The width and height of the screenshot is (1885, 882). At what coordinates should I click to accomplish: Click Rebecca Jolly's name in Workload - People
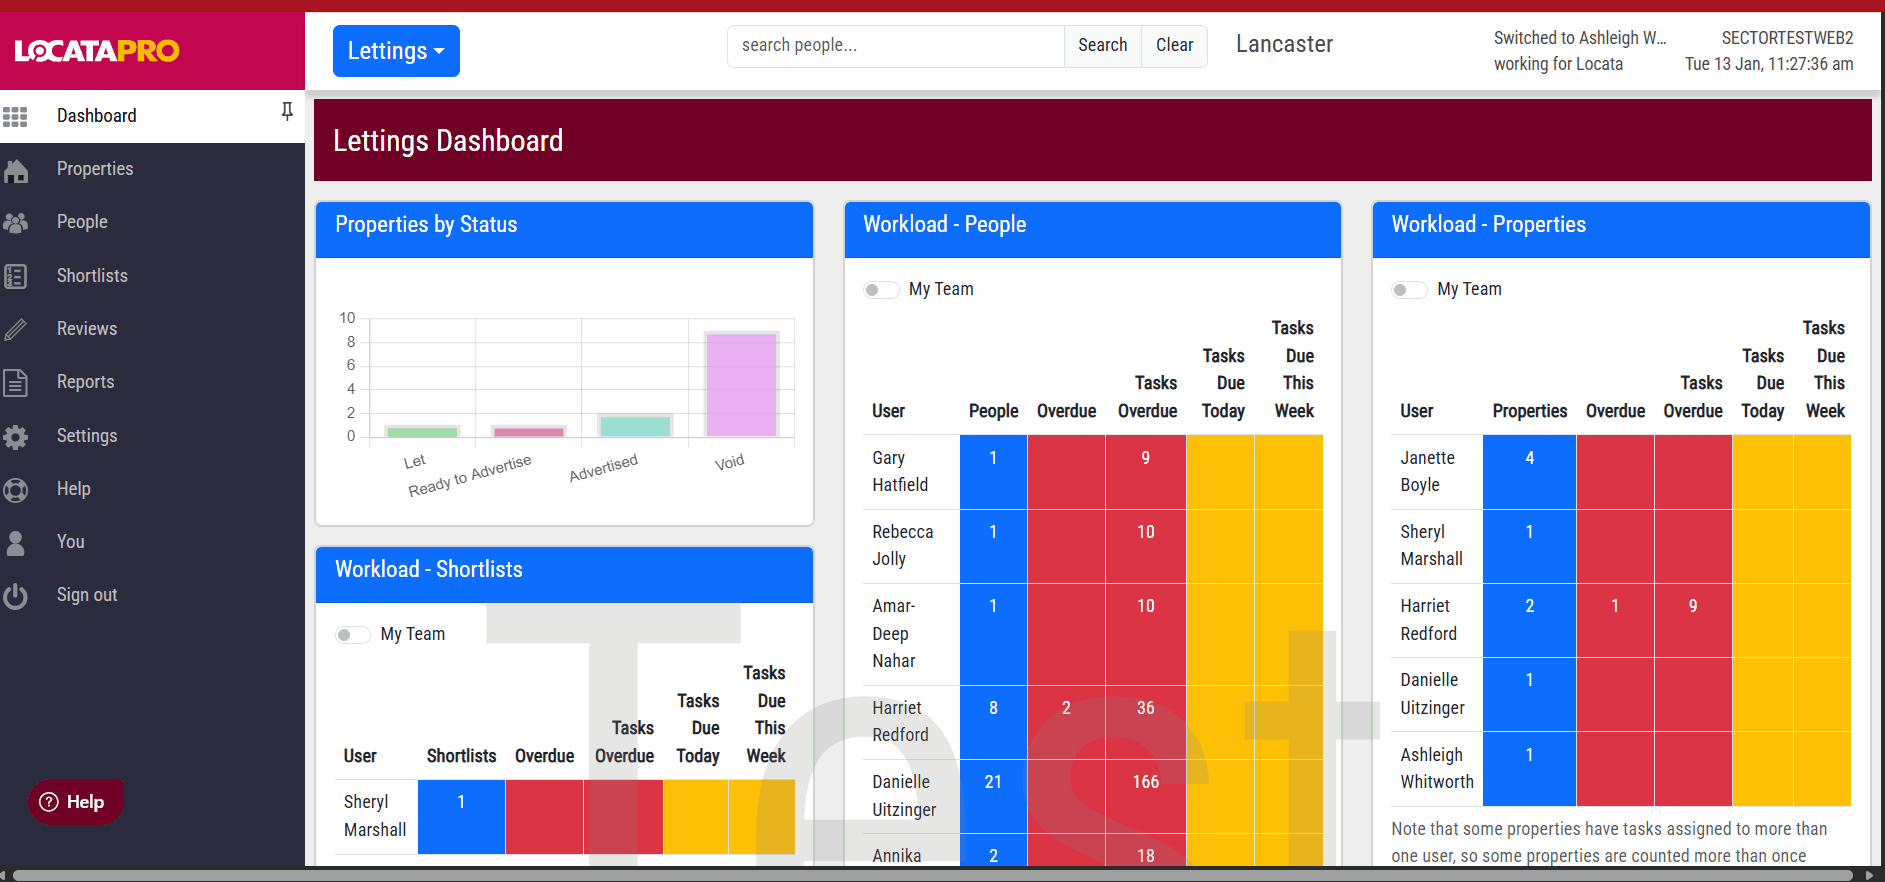pos(902,546)
